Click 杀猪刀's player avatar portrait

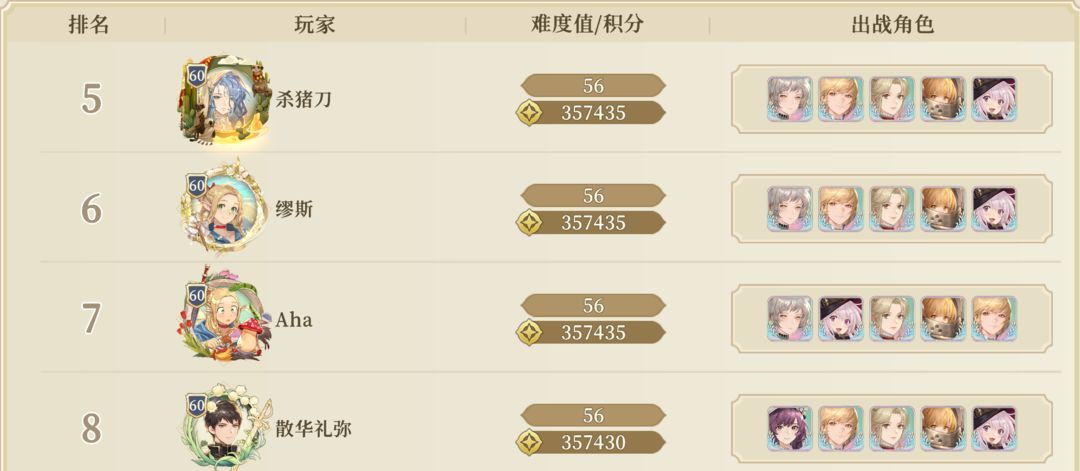[226, 101]
